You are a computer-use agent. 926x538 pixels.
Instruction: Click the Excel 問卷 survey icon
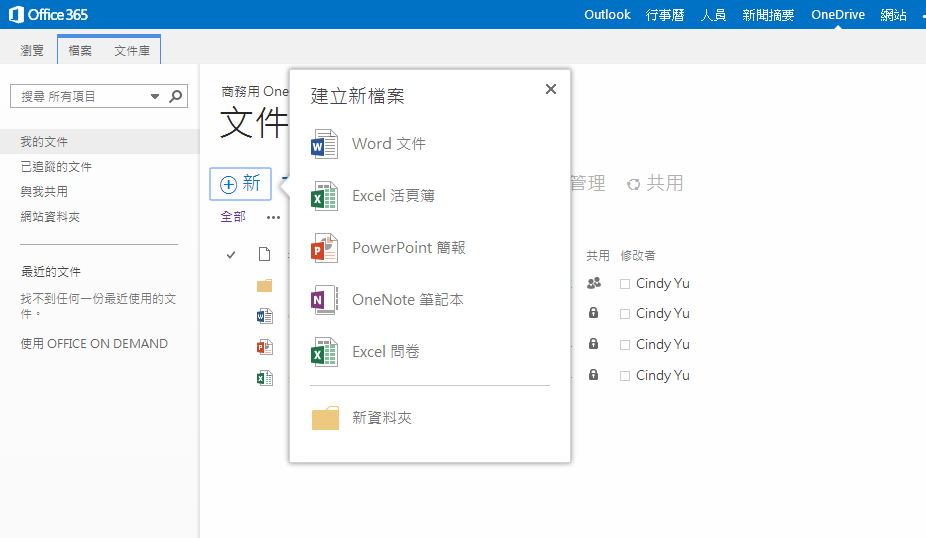325,352
